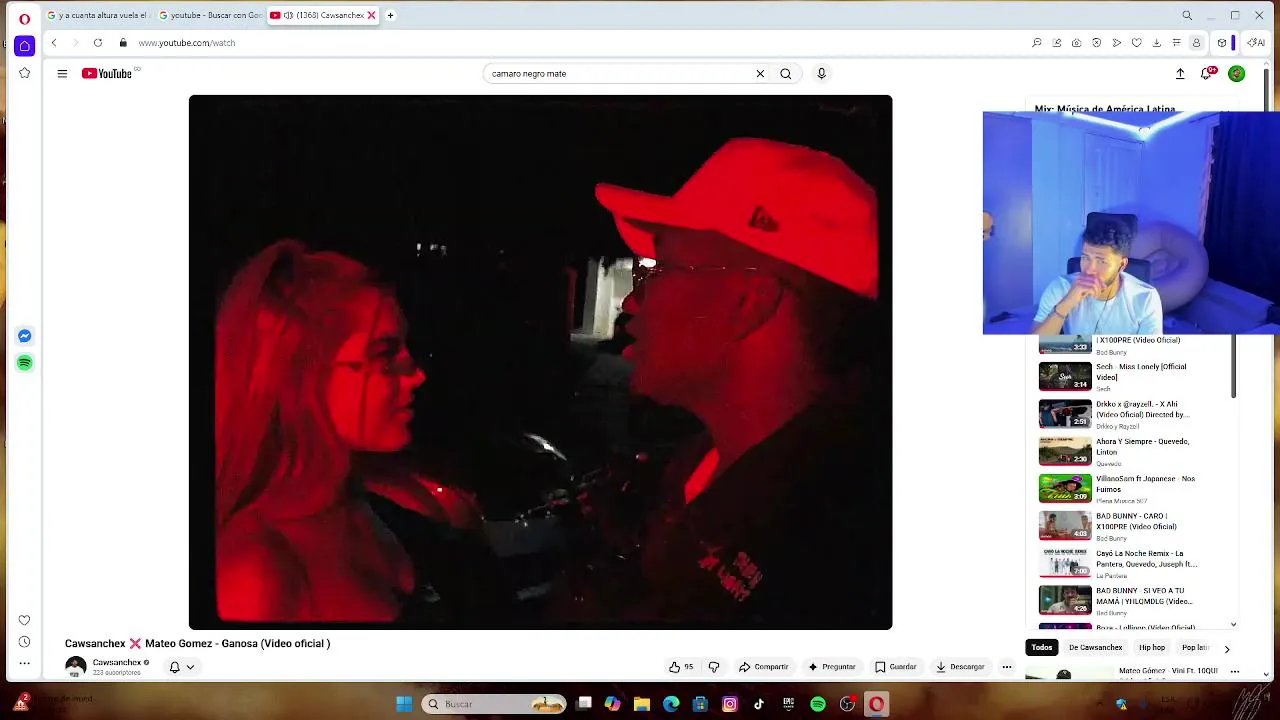Open Windows Start menu
Screen dimensions: 1280x720
(x=404, y=704)
